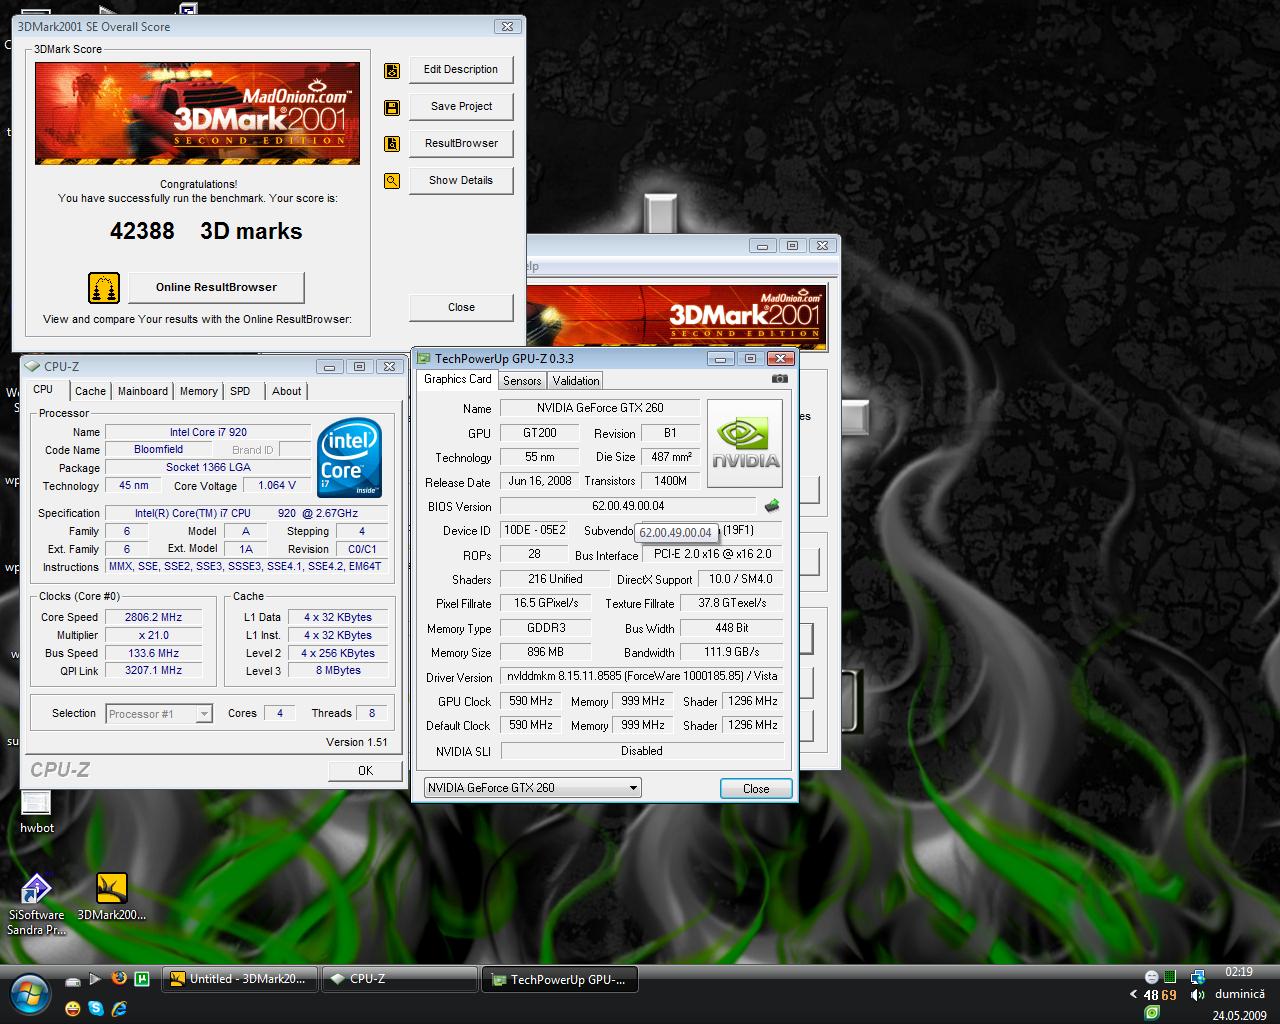Switch to the SPD tab in CPU-Z
This screenshot has width=1280, height=1024.
240,391
